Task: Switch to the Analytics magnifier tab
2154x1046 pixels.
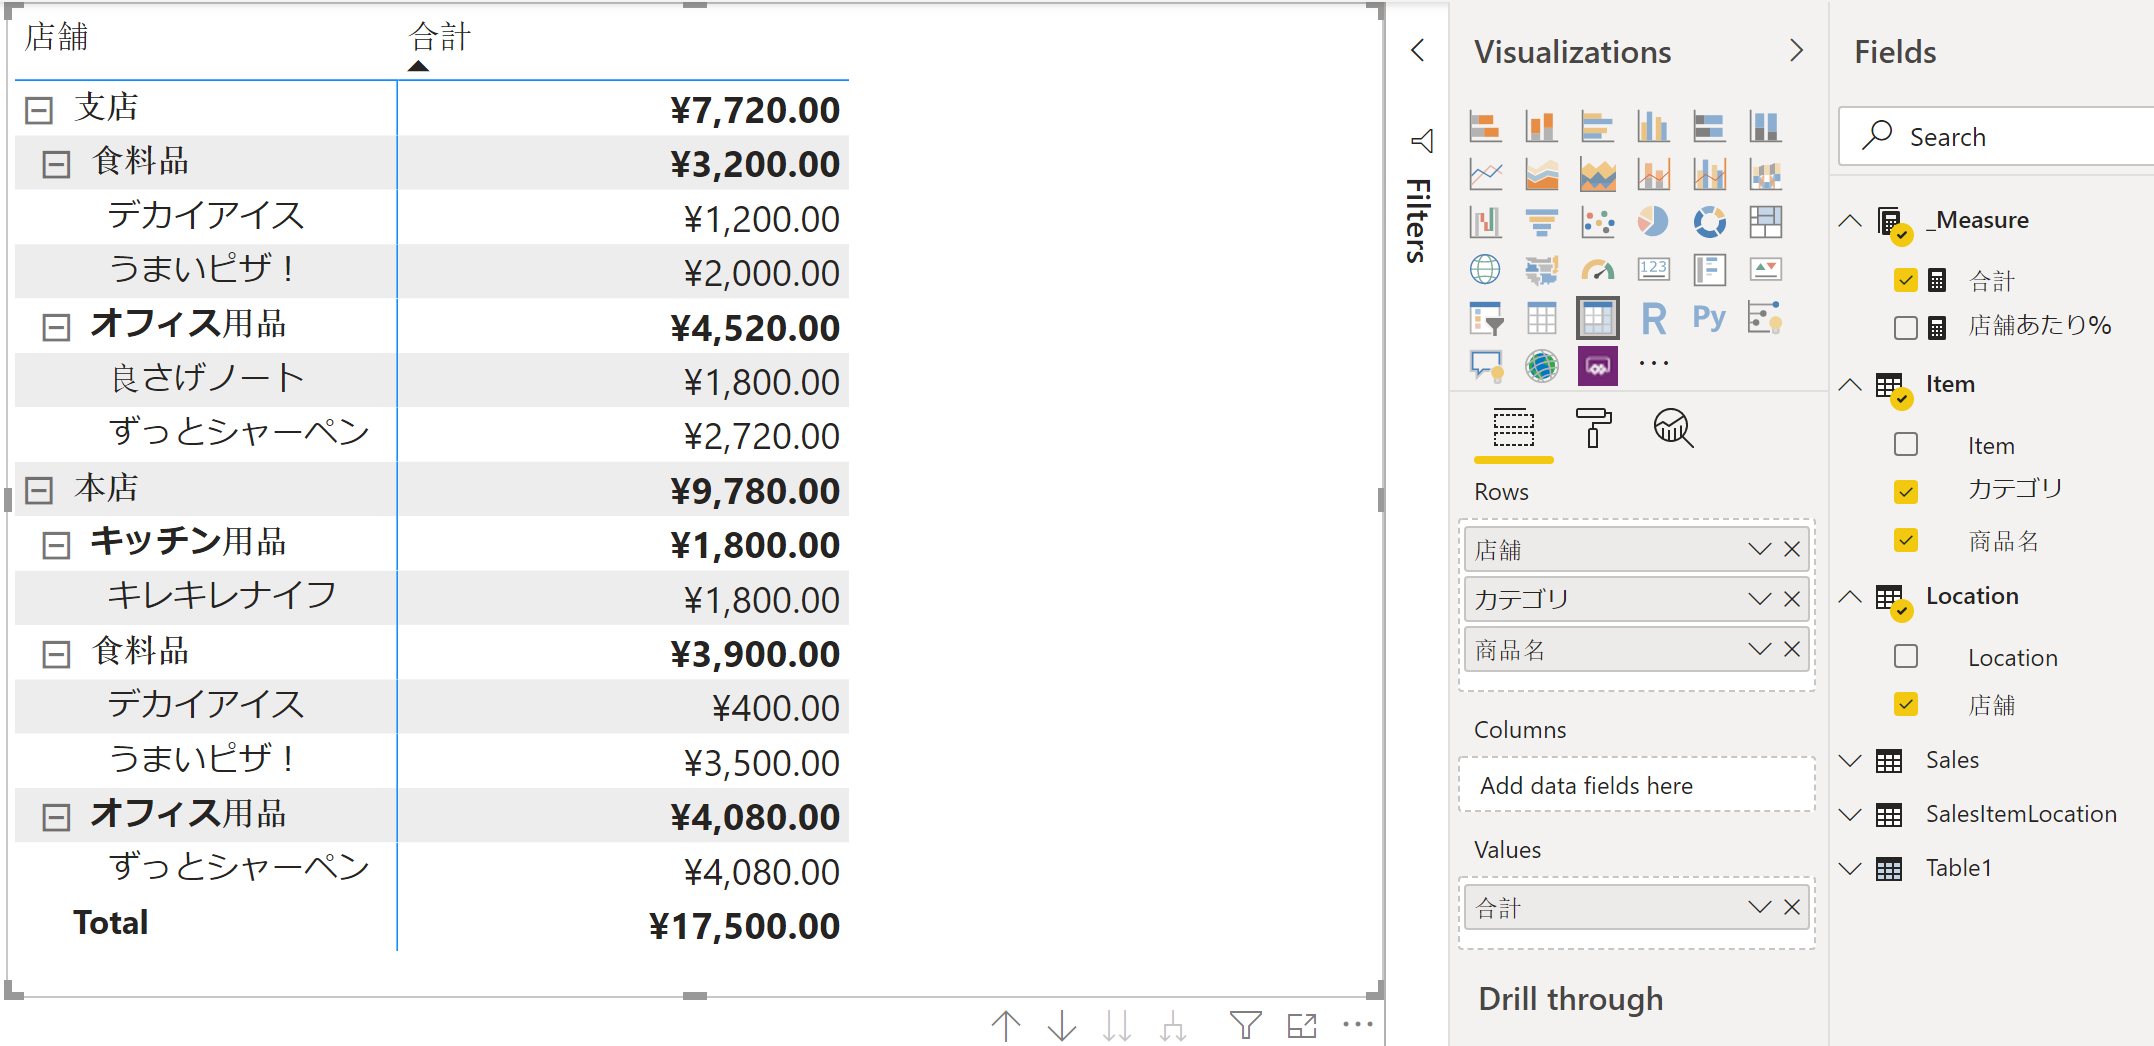Action: 1673,428
